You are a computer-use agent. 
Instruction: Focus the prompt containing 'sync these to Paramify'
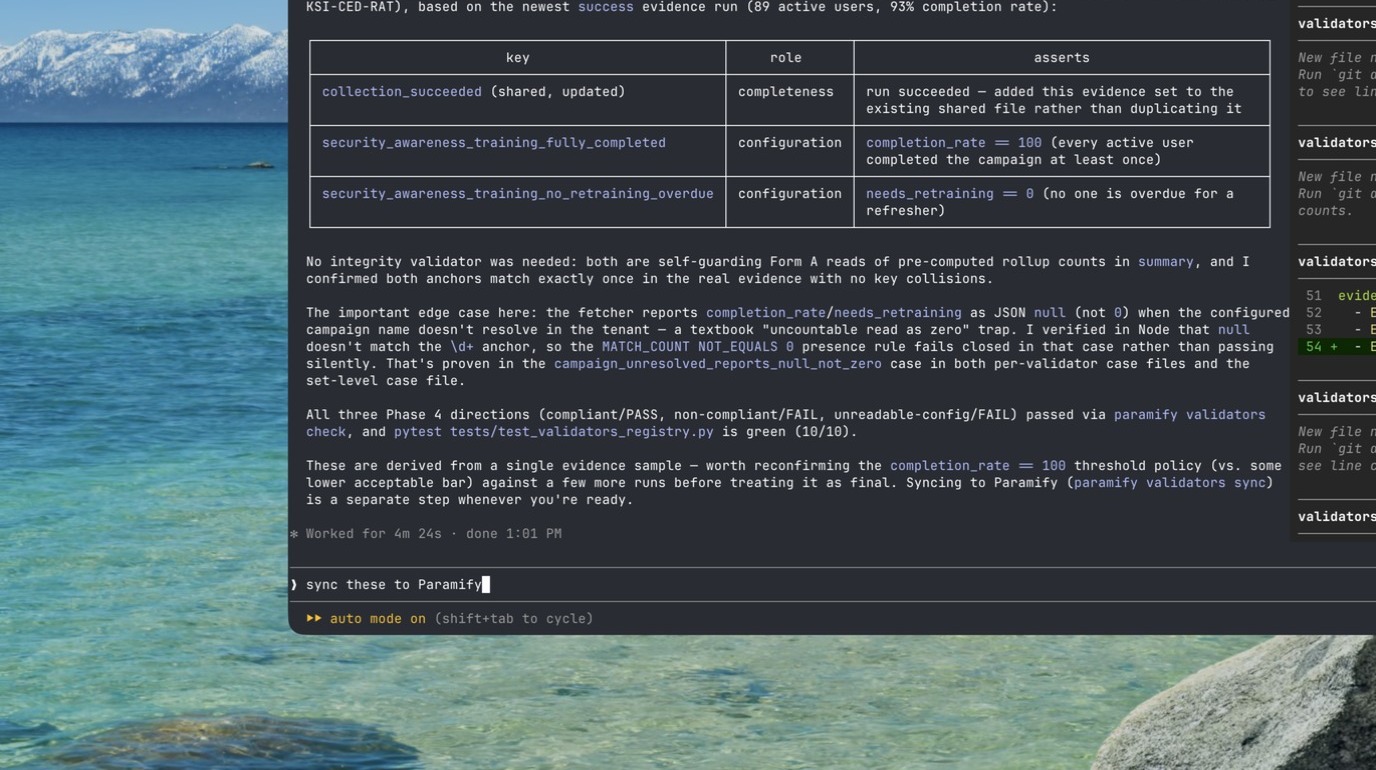tap(832, 585)
